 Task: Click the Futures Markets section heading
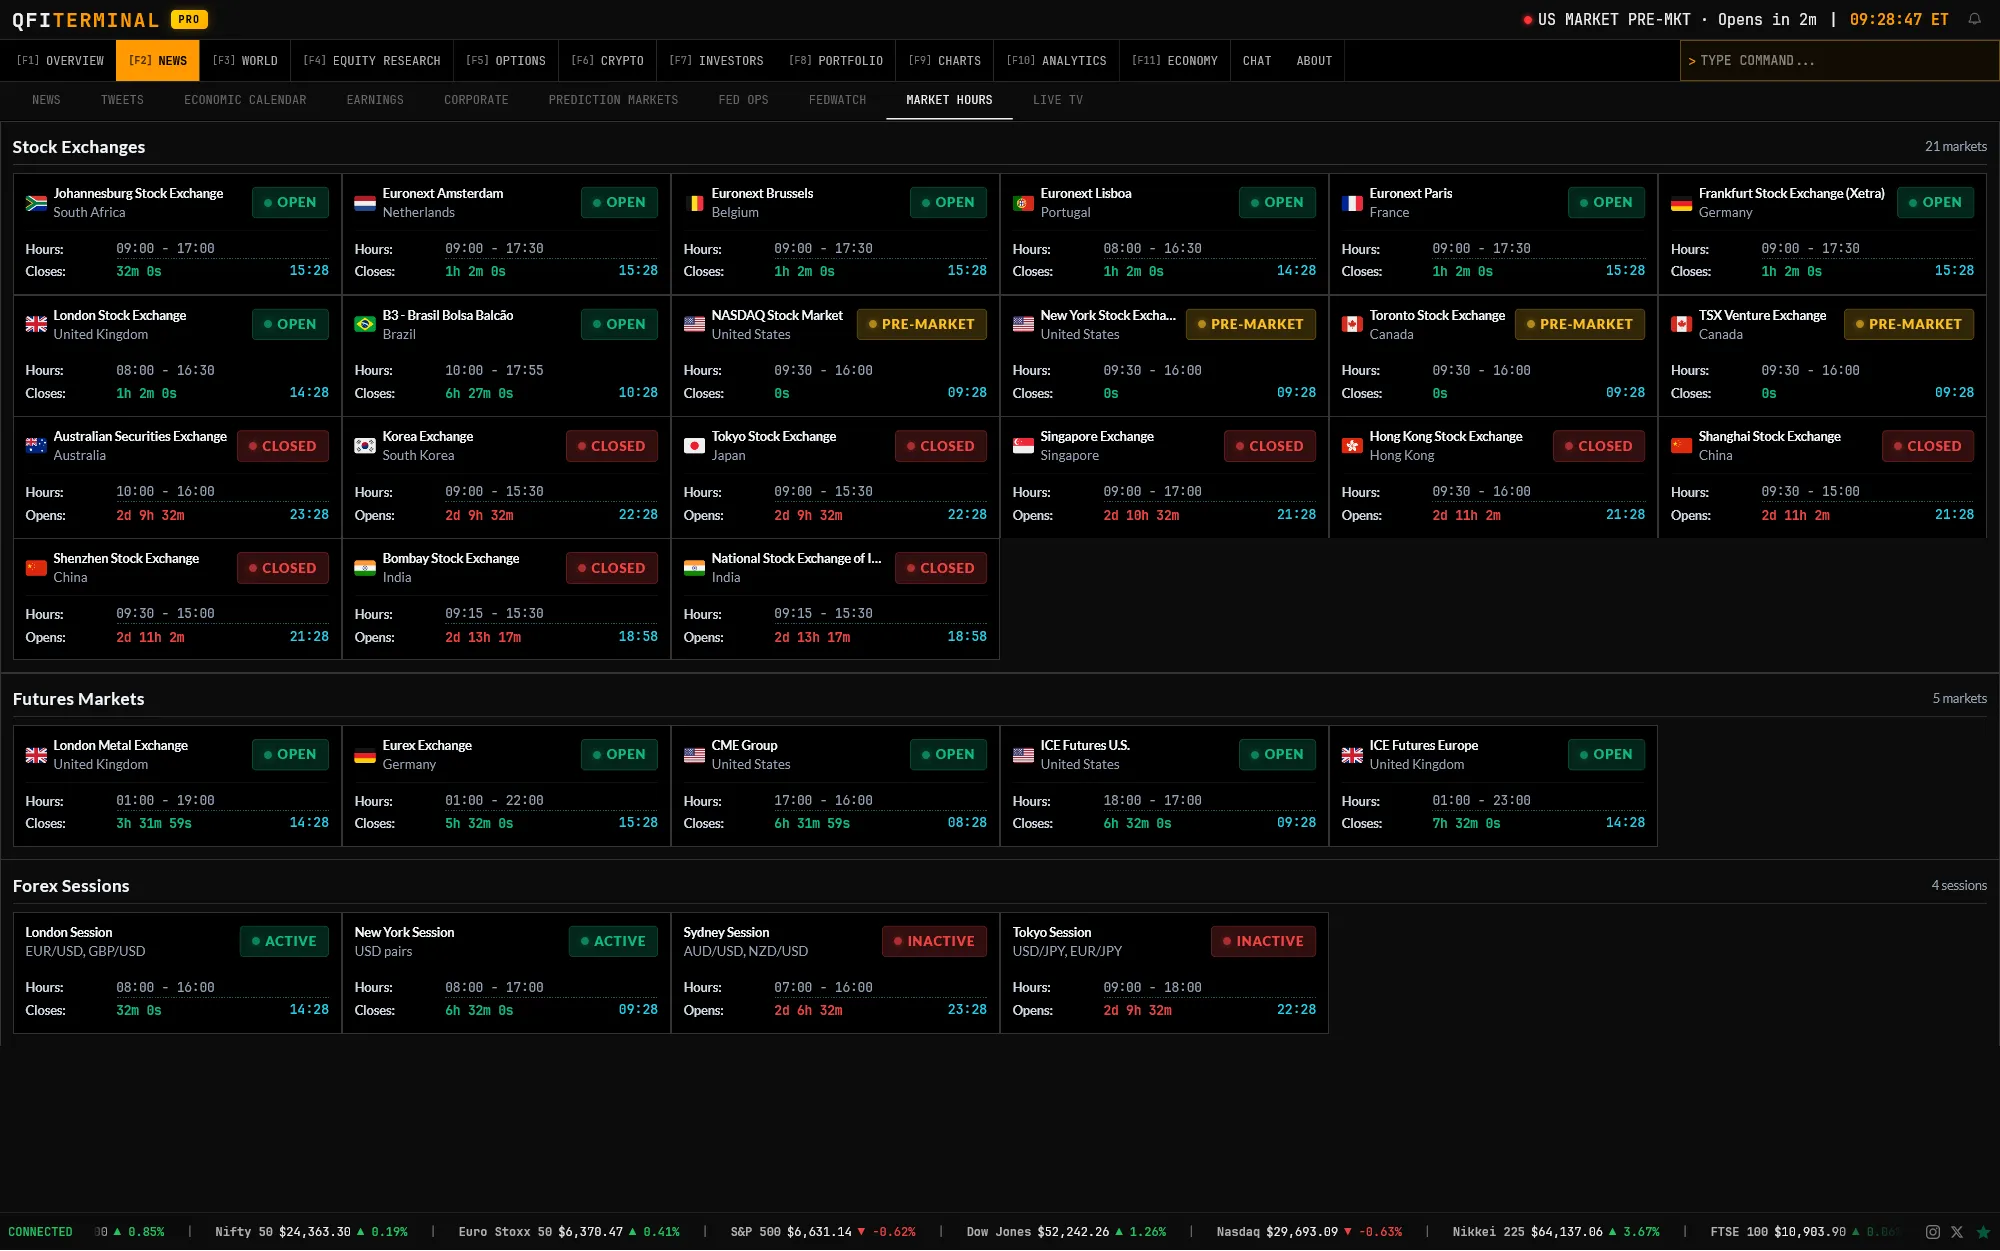click(x=79, y=699)
